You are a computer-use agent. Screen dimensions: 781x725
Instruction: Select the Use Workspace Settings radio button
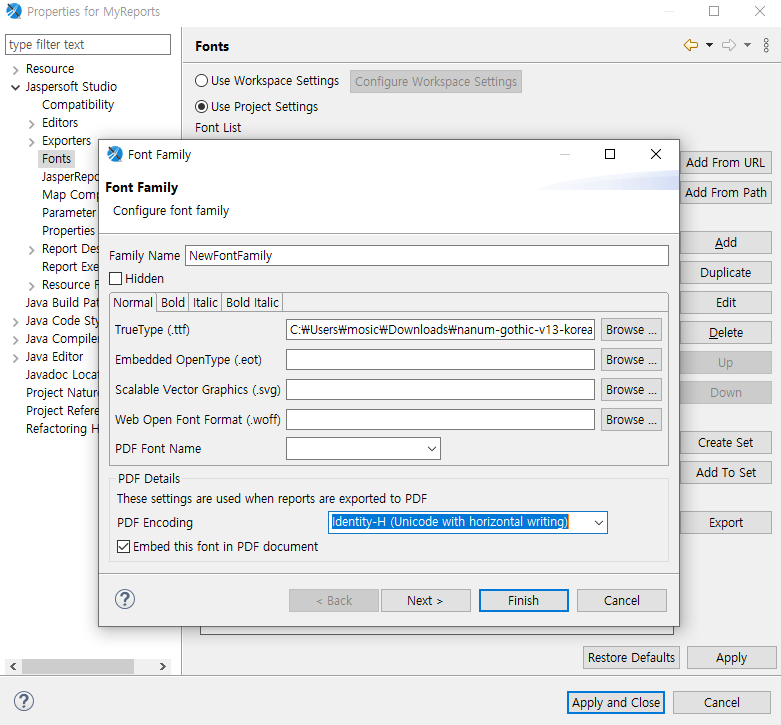[x=201, y=81]
